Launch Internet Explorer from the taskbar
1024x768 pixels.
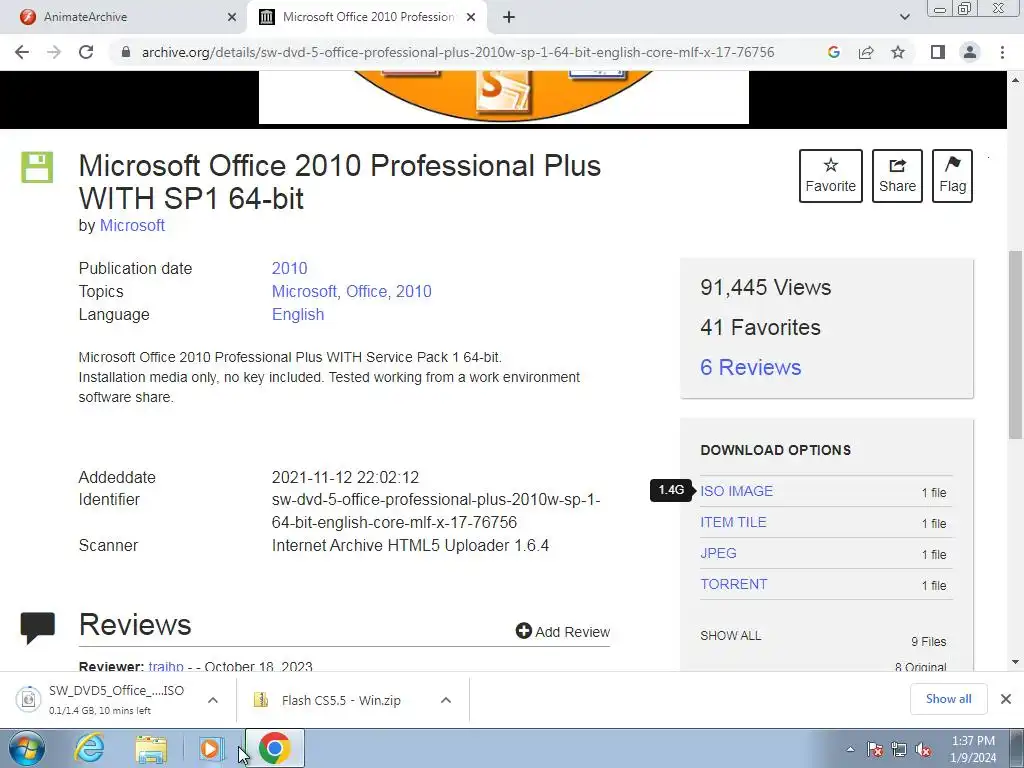(89, 749)
